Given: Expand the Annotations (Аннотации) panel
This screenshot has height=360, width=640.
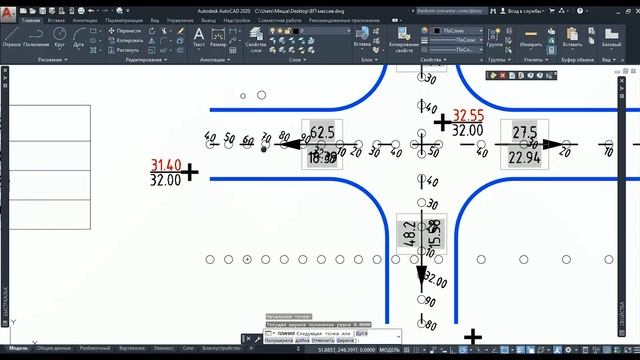Looking at the screenshot, I should pos(215,60).
